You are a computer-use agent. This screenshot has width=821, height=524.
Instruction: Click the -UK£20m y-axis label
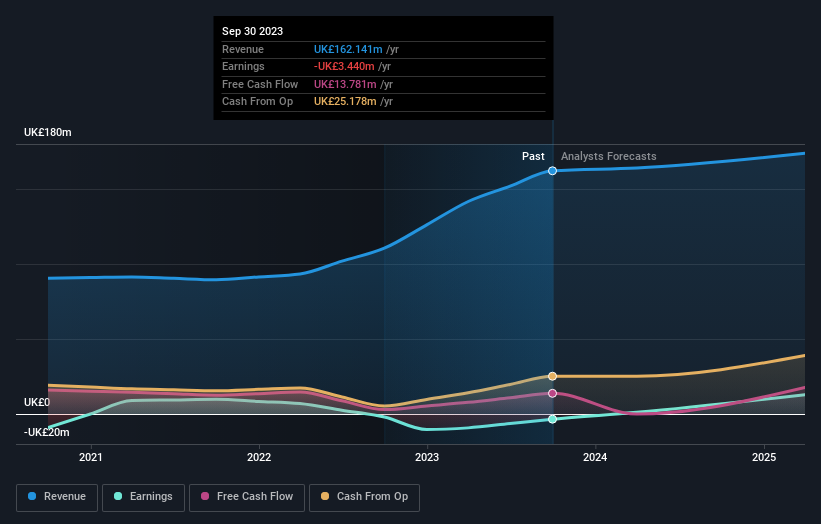[47, 432]
